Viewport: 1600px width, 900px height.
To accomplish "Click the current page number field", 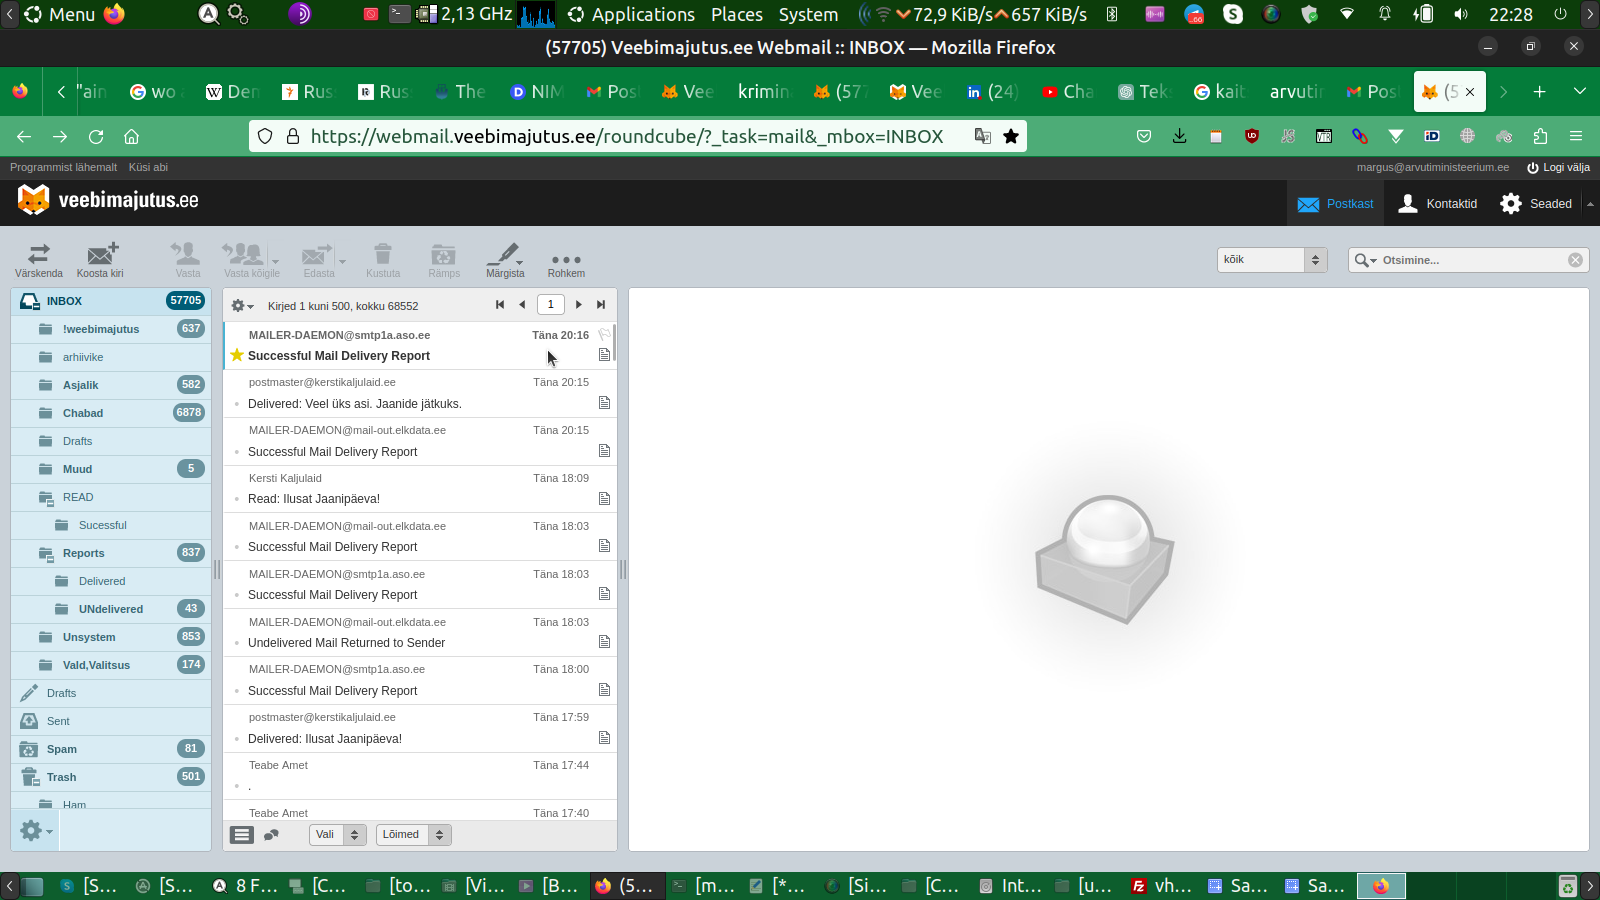I will click(550, 305).
